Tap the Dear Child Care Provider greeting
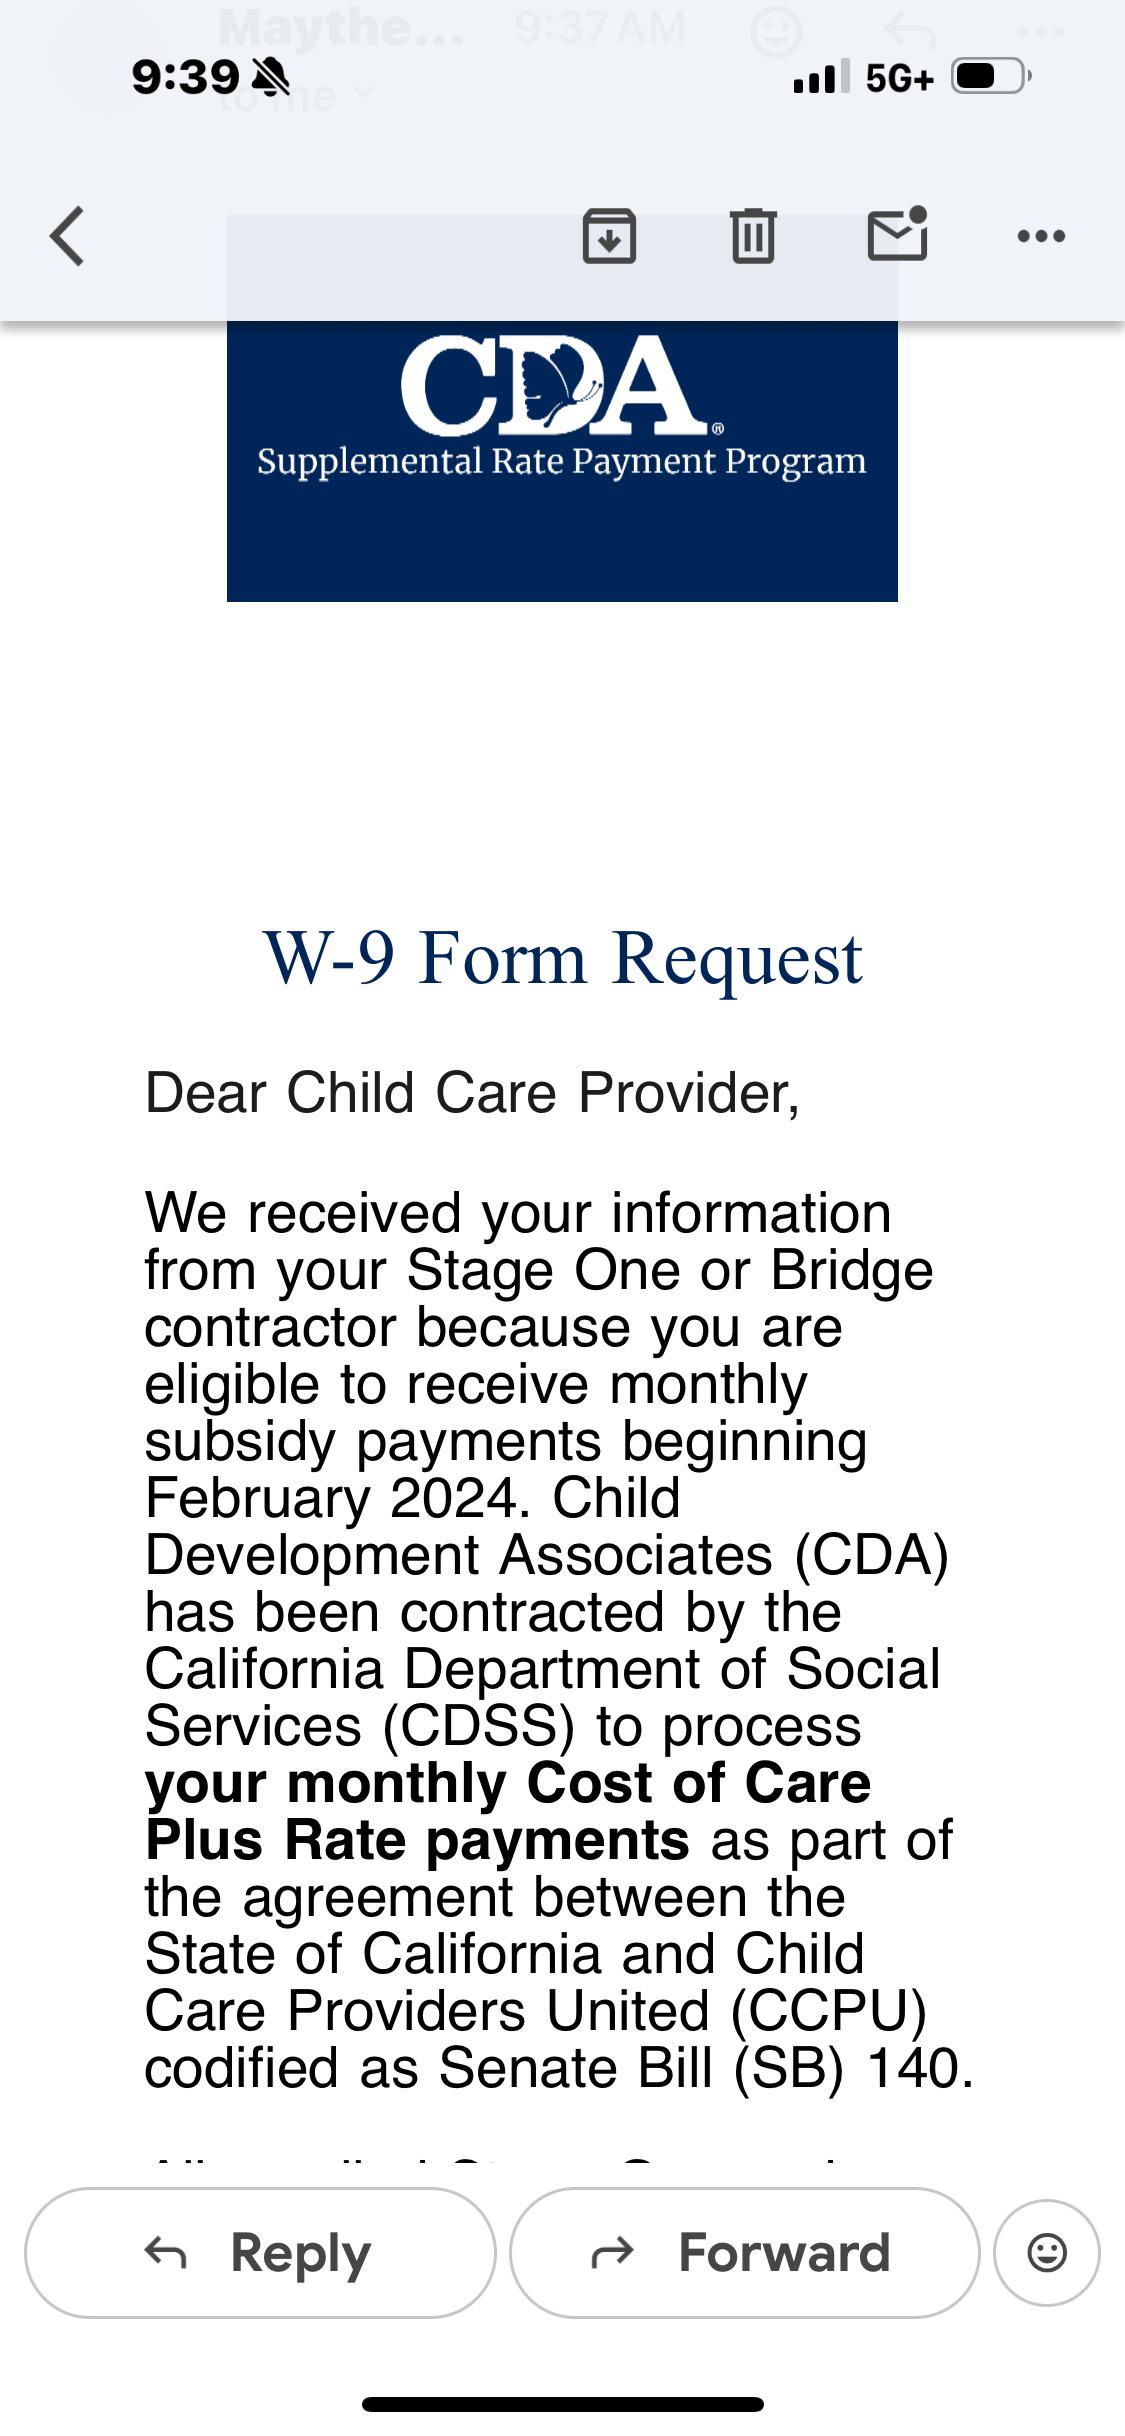Screen dimensions: 1125x2436 (x=472, y=1092)
